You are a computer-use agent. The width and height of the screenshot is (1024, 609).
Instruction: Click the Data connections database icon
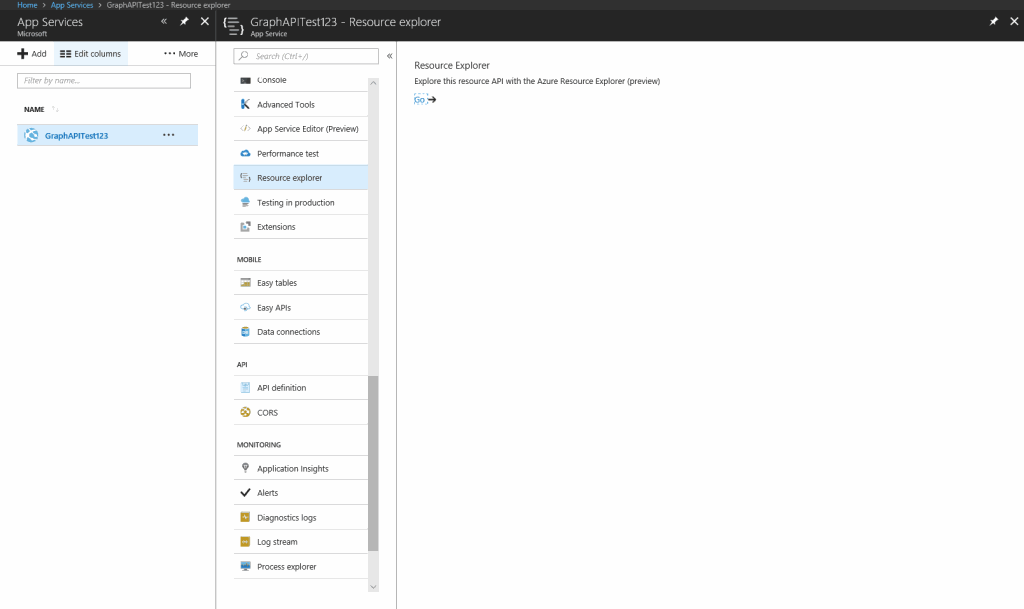pos(246,332)
